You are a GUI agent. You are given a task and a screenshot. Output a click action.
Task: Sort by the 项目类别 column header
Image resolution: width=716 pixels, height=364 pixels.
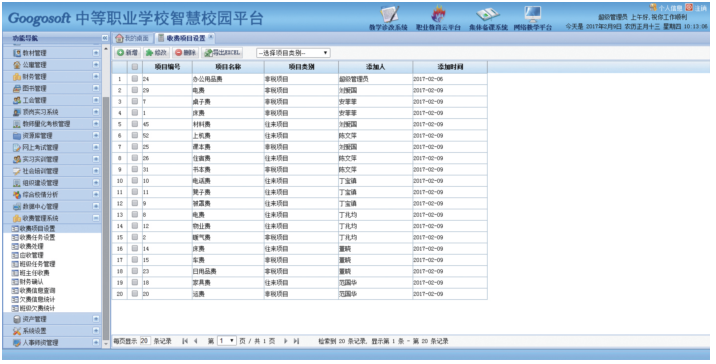click(x=301, y=67)
